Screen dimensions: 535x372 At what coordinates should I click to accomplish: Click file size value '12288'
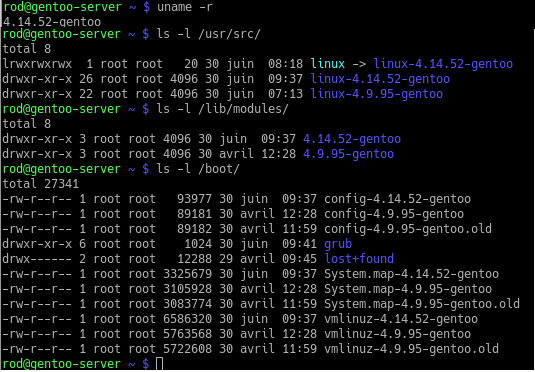194,259
